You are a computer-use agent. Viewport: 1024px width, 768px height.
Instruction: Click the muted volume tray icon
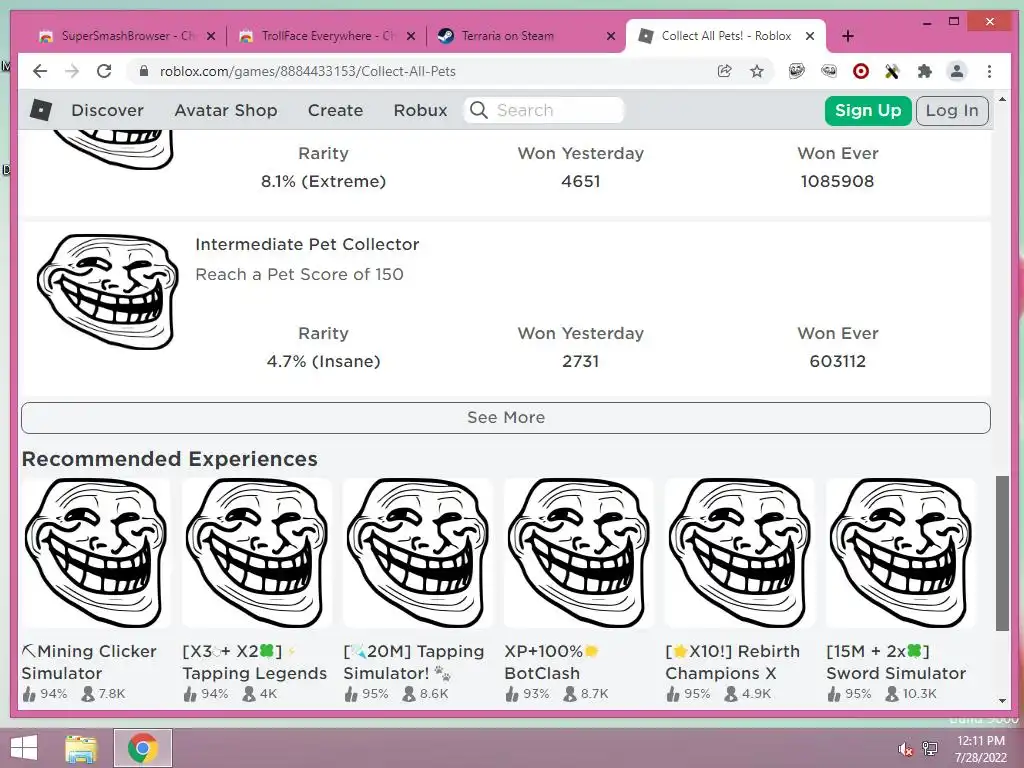[905, 748]
